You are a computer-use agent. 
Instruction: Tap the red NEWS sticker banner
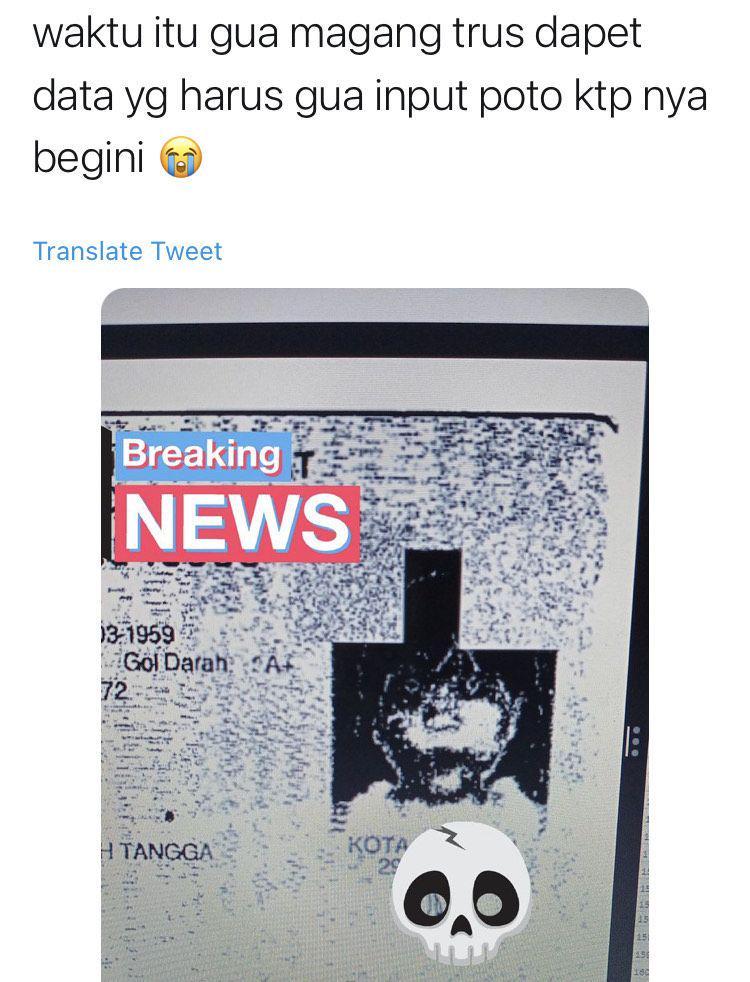[237, 523]
